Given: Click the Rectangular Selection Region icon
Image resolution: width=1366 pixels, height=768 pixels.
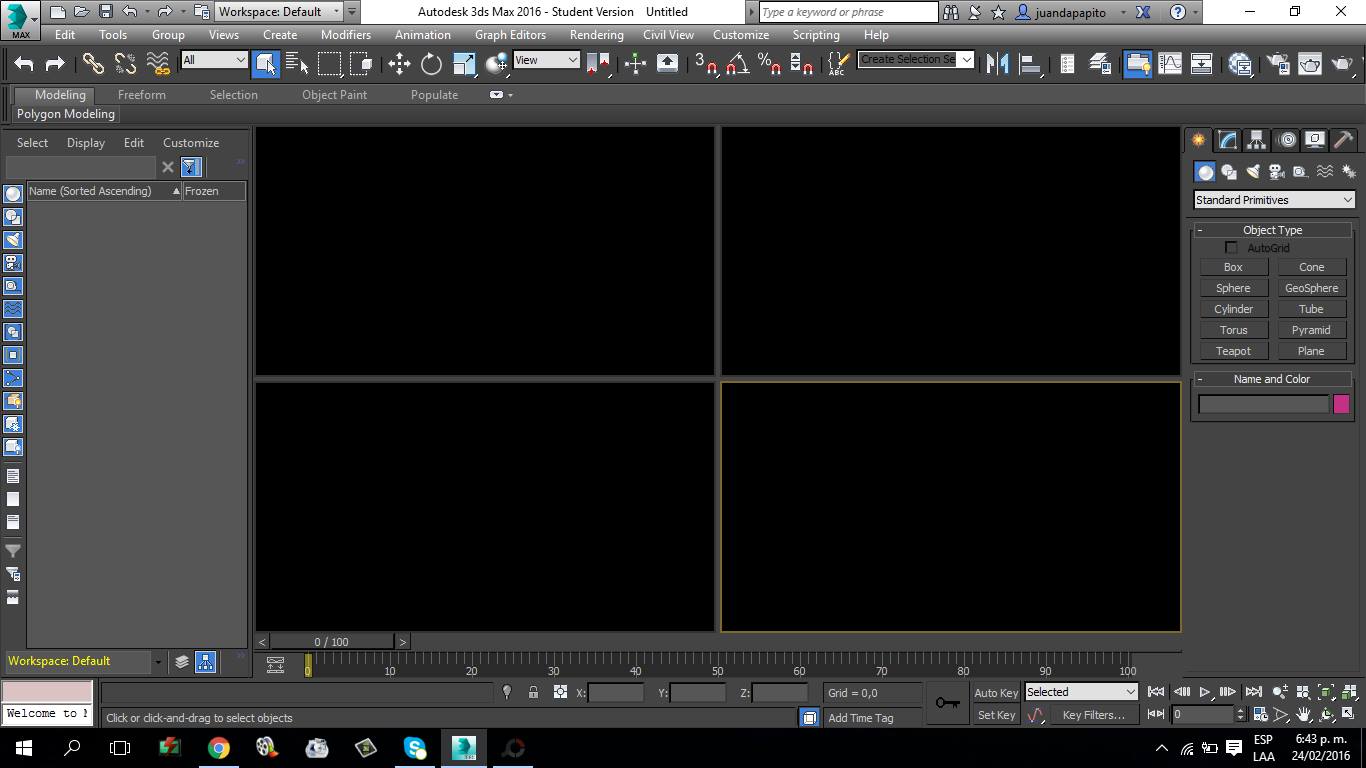Looking at the screenshot, I should pos(329,64).
